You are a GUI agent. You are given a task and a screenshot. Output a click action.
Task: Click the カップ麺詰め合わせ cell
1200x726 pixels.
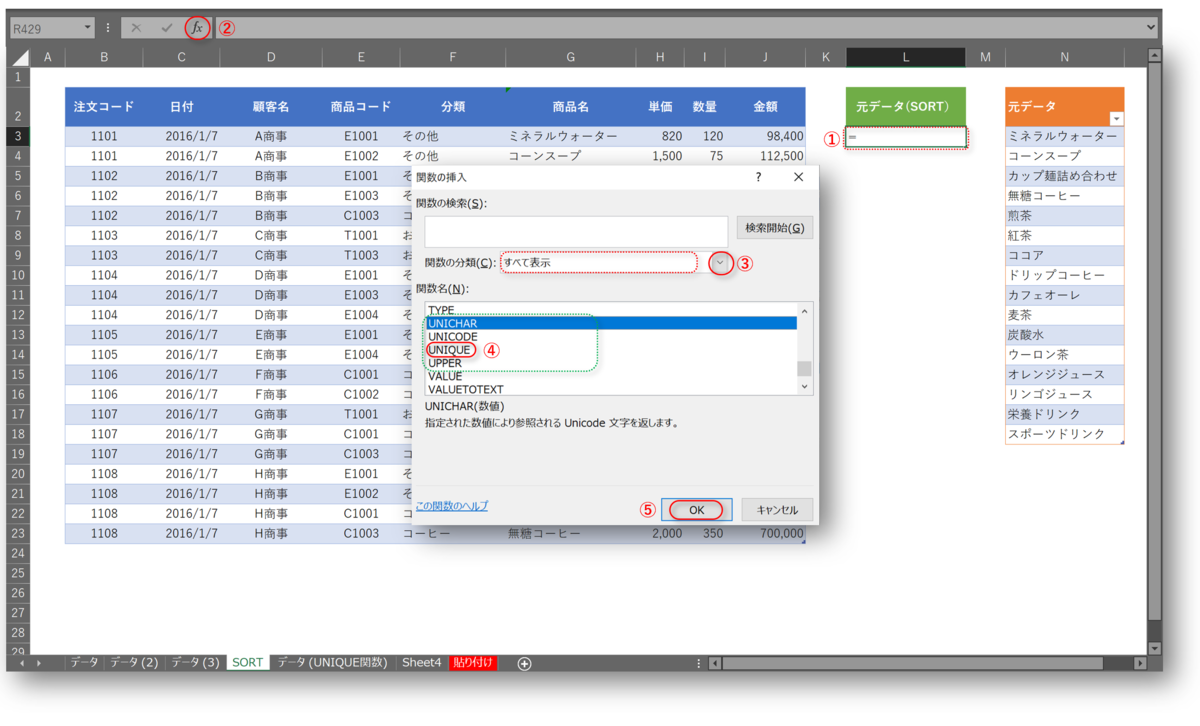click(1064, 176)
